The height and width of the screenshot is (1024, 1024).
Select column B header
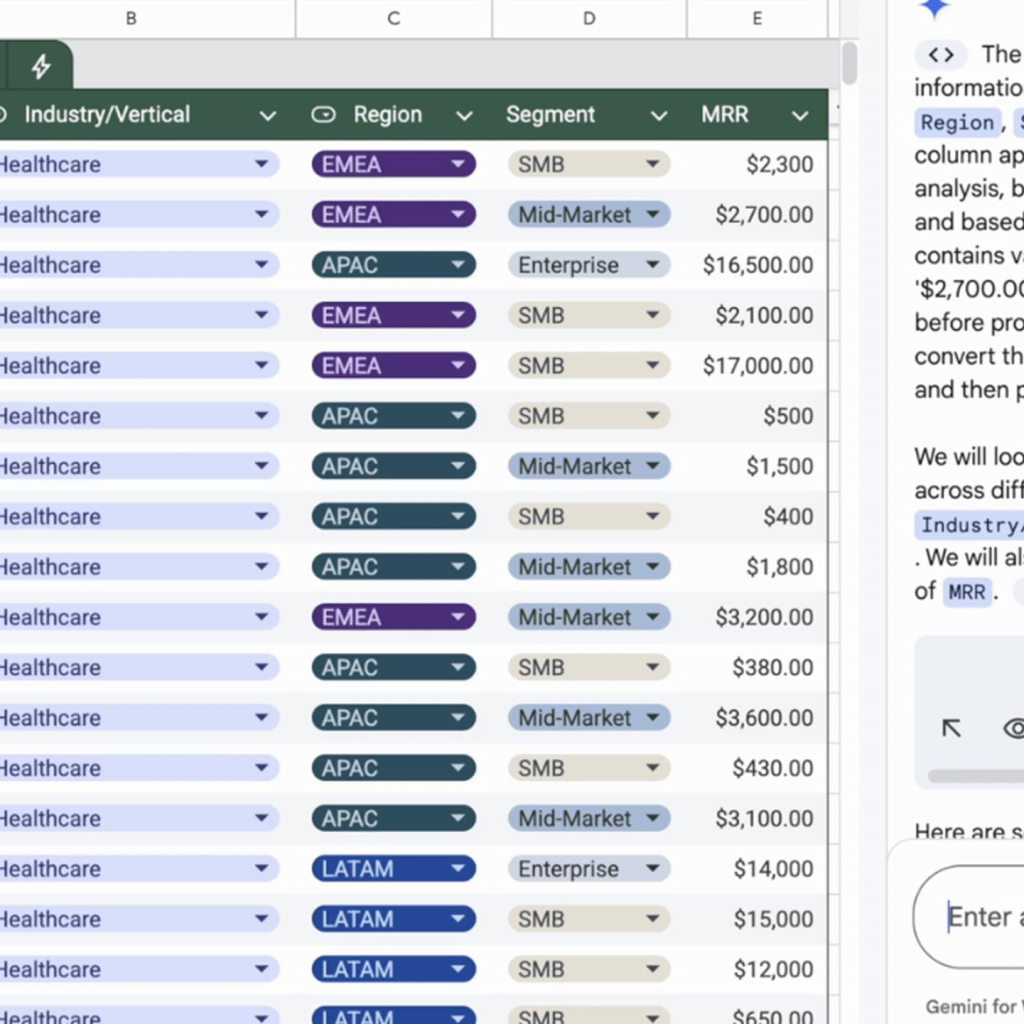tap(131, 18)
